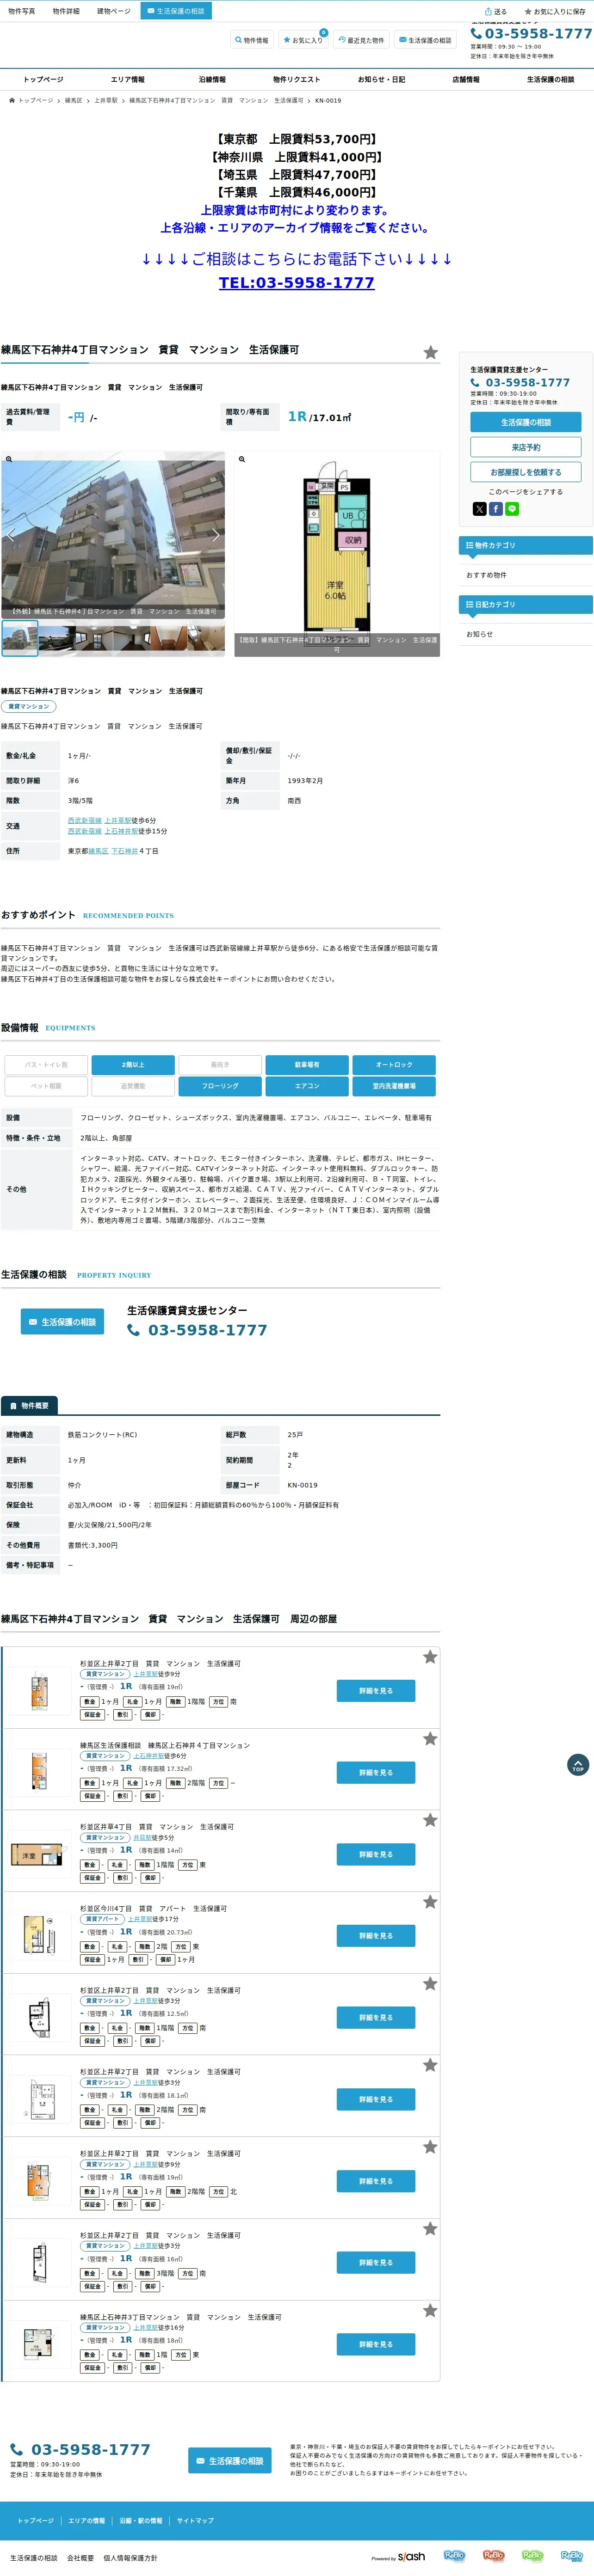The width and height of the screenshot is (594, 2576).
Task: Open エリア情報 in main navigation
Action: [127, 79]
